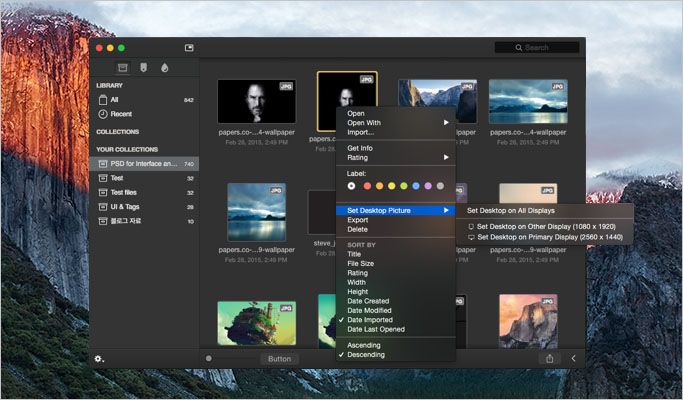Click JPG badge on the selected thumbnail
The width and height of the screenshot is (683, 400).
(x=366, y=79)
